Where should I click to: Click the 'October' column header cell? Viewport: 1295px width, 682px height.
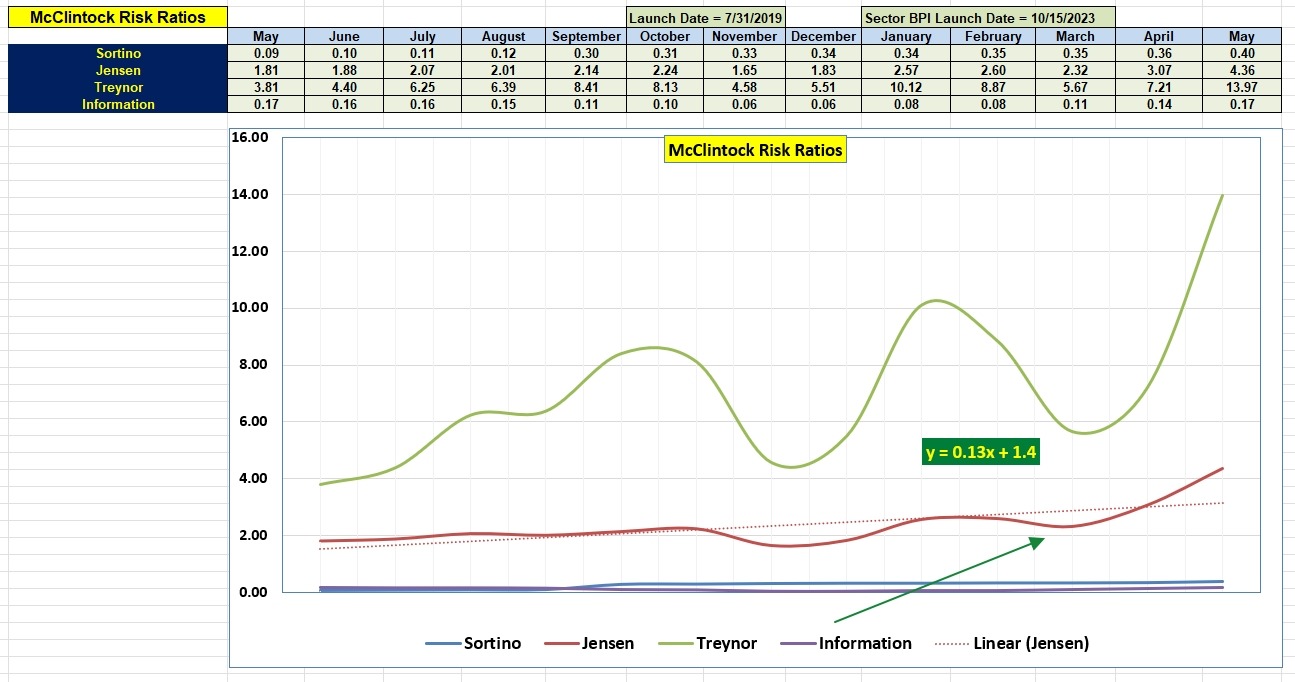[x=664, y=36]
